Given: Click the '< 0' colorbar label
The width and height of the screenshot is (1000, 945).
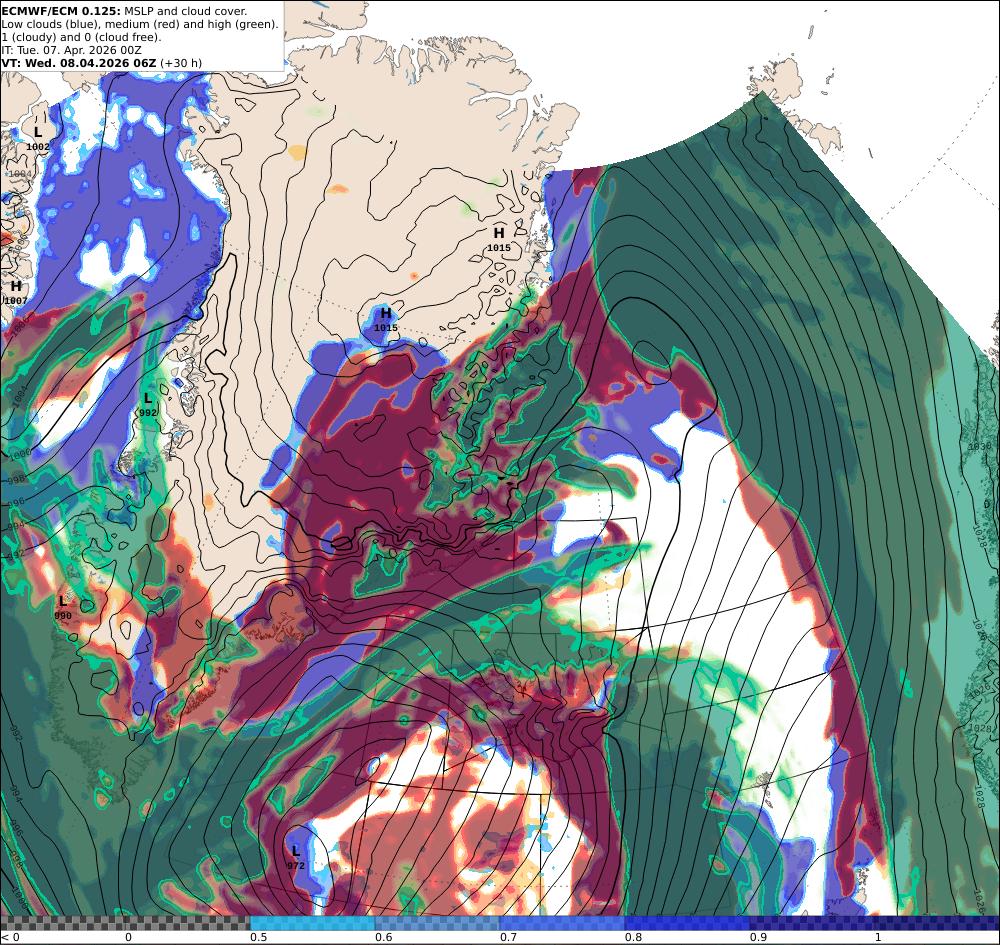Looking at the screenshot, I should pyautogui.click(x=10, y=937).
